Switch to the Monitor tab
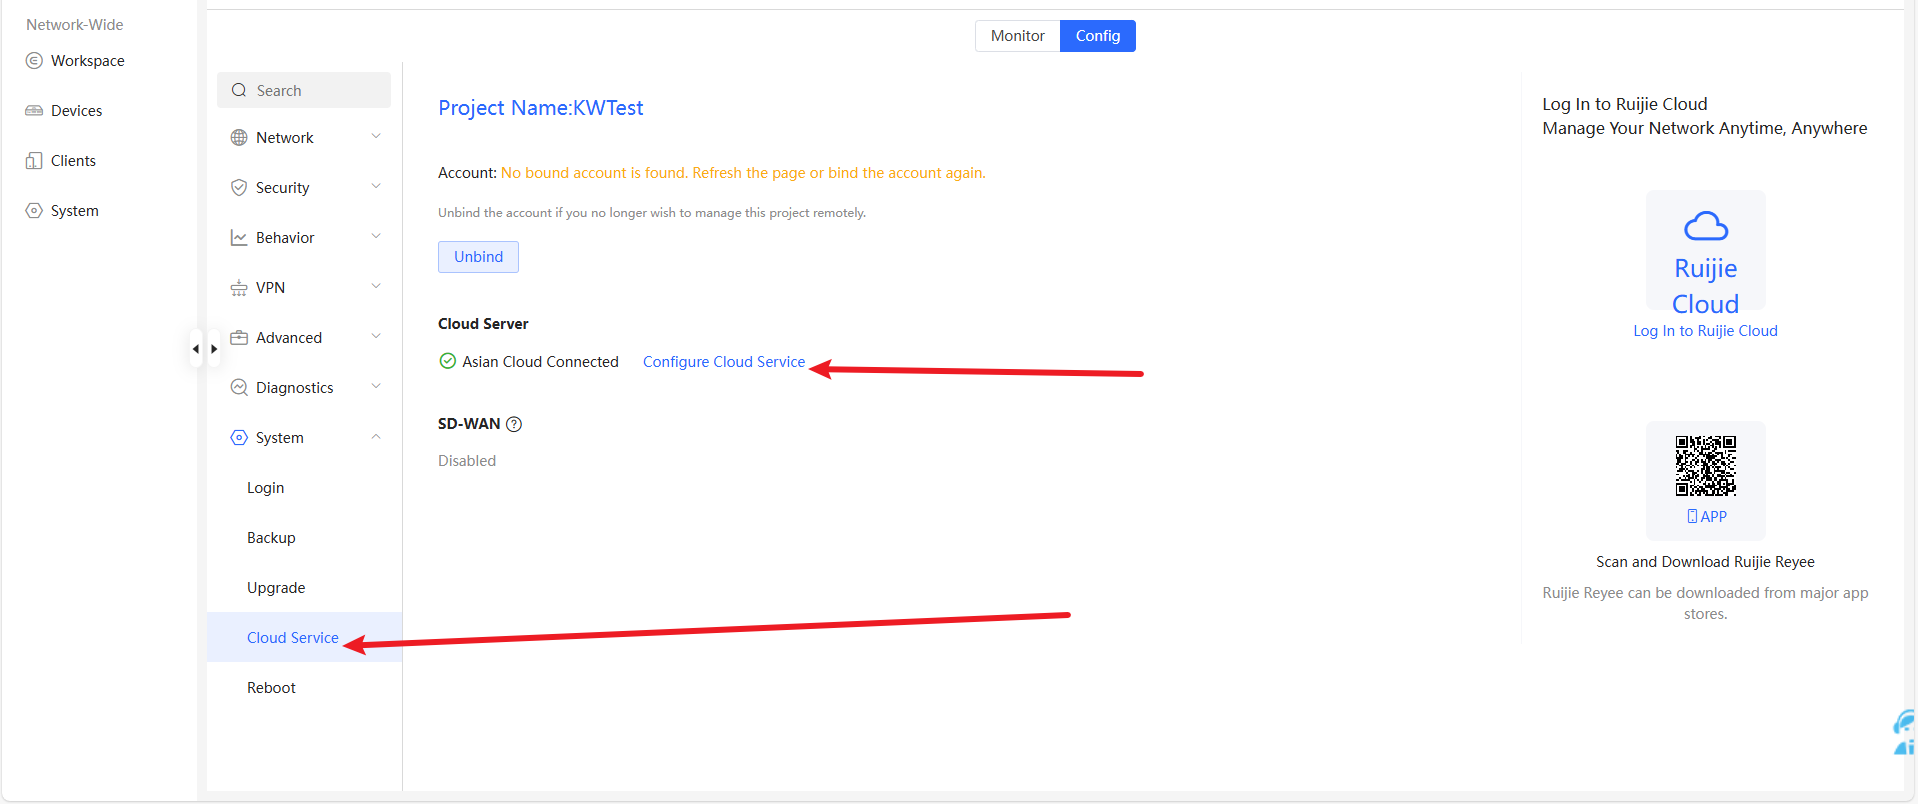Viewport: 1918px width, 804px height. 1017,36
